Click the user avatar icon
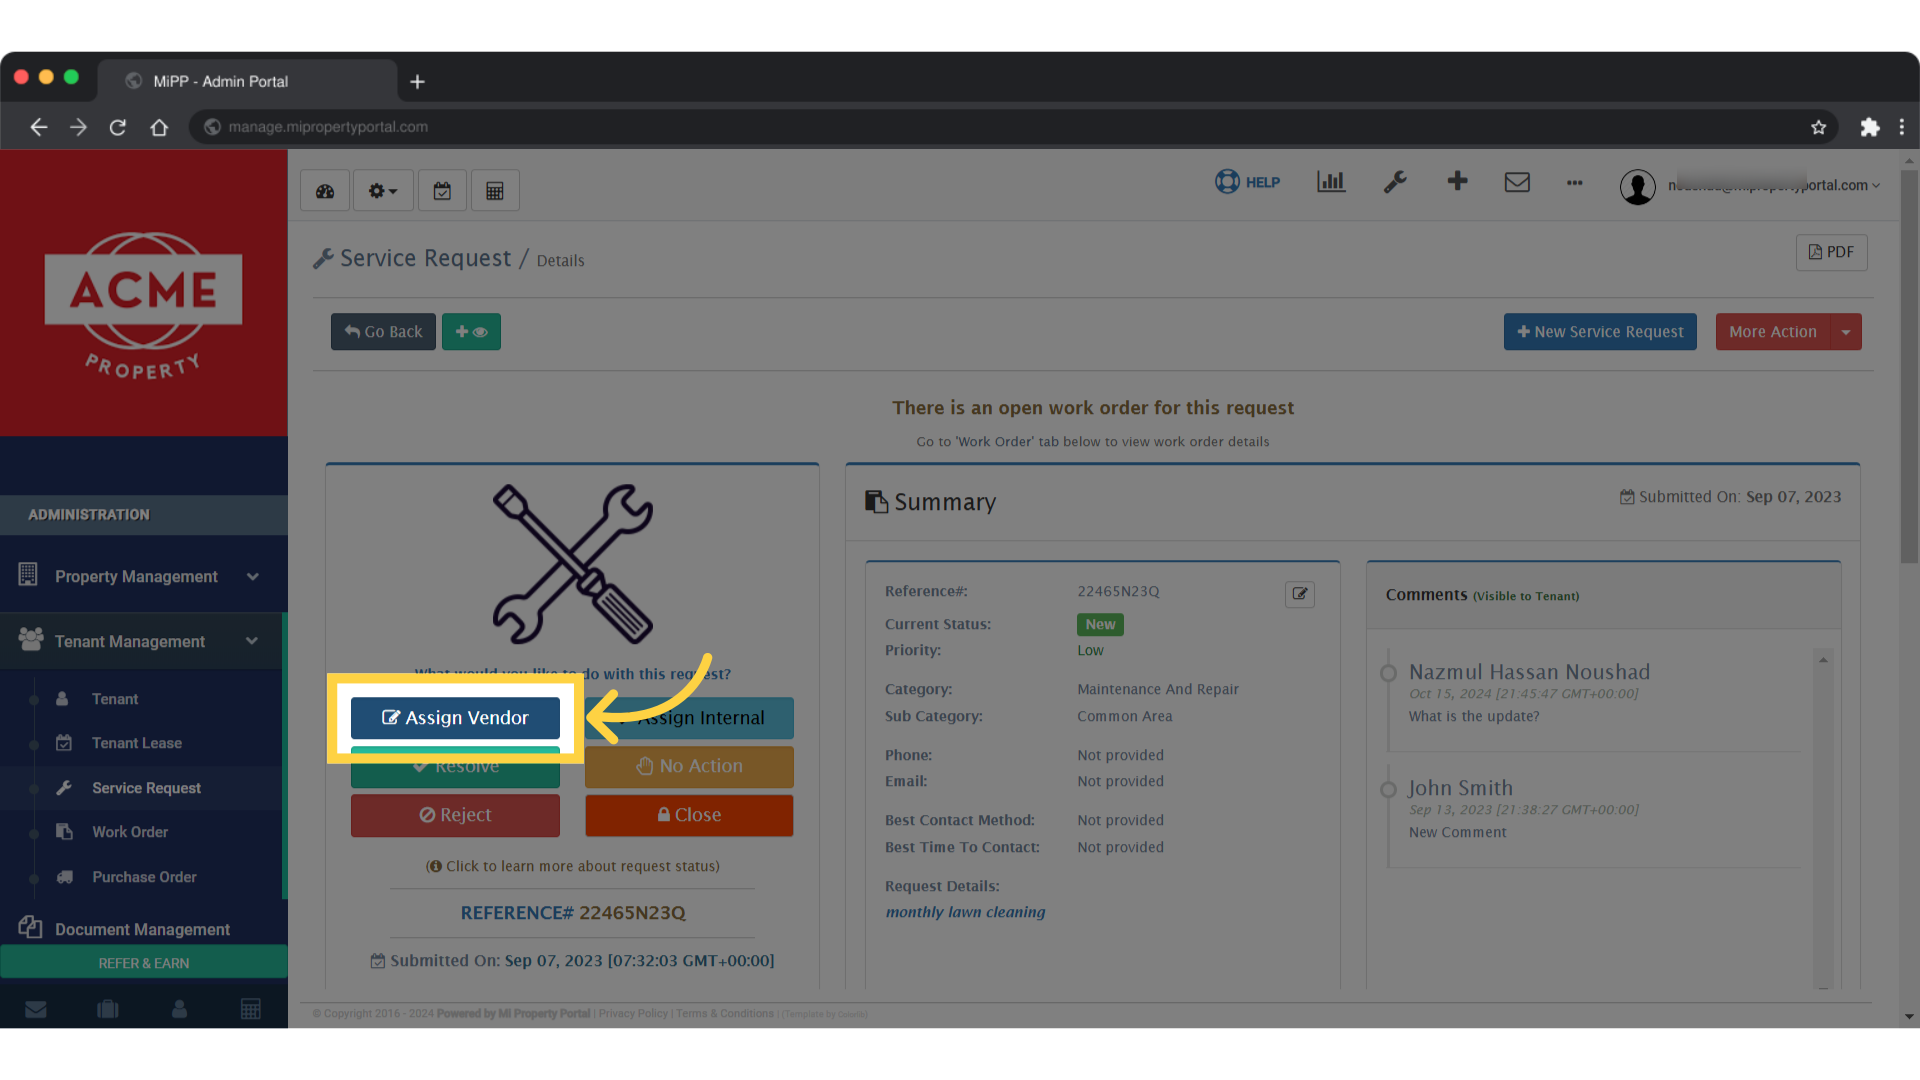 pos(1637,187)
